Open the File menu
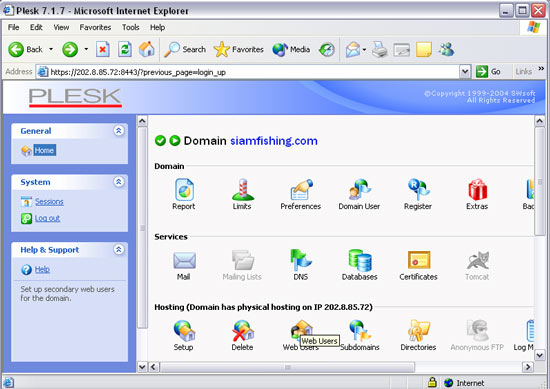 [x=14, y=27]
